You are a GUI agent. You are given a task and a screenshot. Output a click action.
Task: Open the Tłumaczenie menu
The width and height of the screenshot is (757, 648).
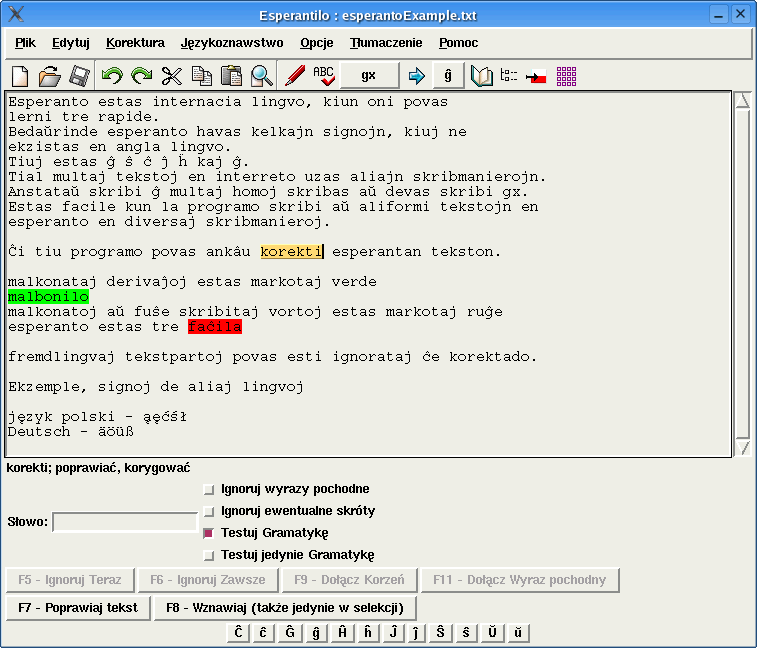[x=386, y=43]
